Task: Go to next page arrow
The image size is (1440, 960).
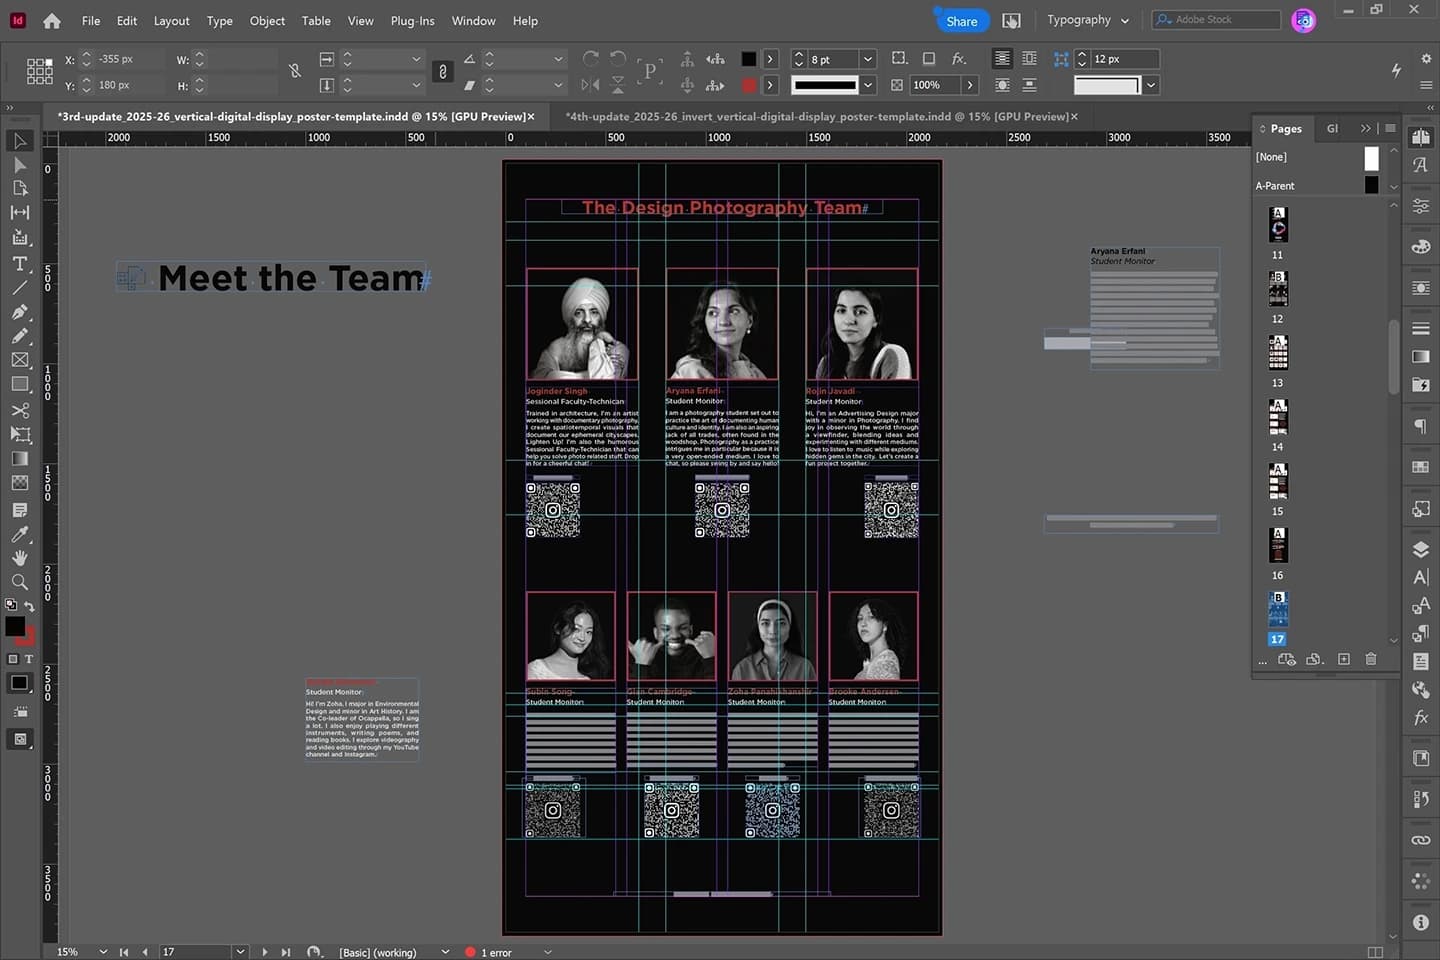Action: (x=264, y=952)
